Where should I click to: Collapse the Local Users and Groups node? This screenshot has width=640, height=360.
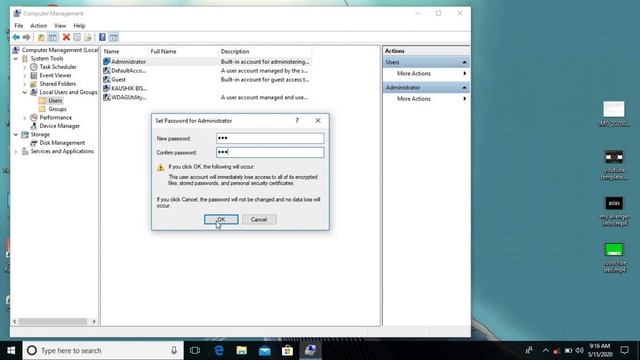(x=24, y=93)
